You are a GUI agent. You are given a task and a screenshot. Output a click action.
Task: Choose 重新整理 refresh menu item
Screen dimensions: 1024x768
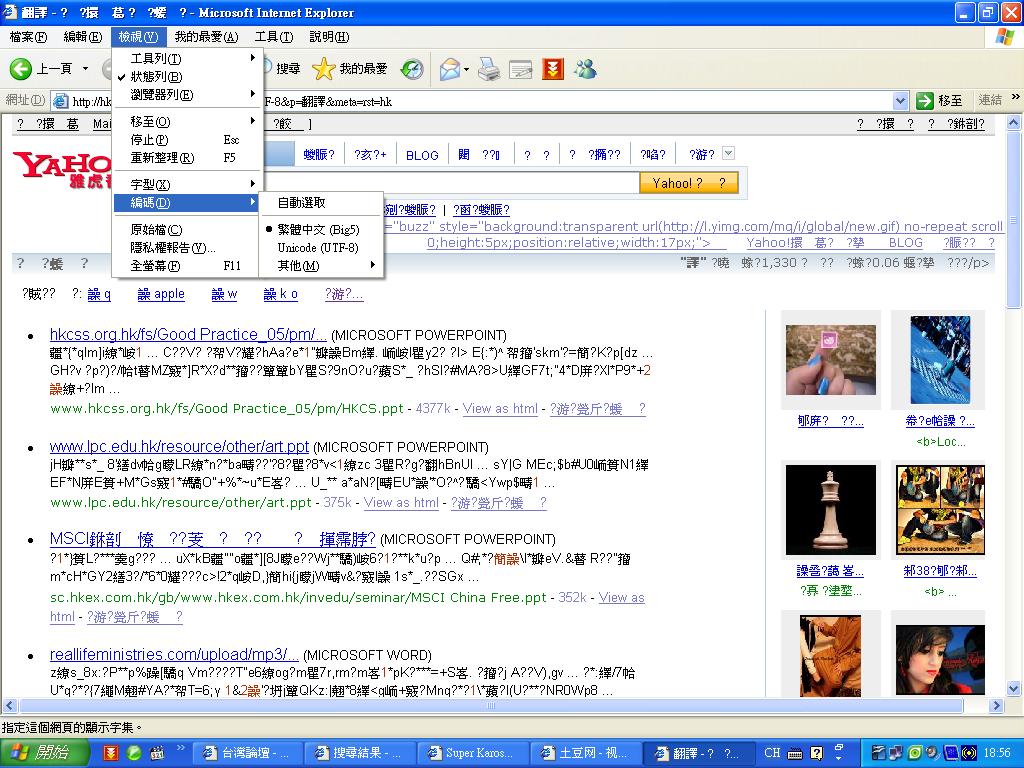187,157
